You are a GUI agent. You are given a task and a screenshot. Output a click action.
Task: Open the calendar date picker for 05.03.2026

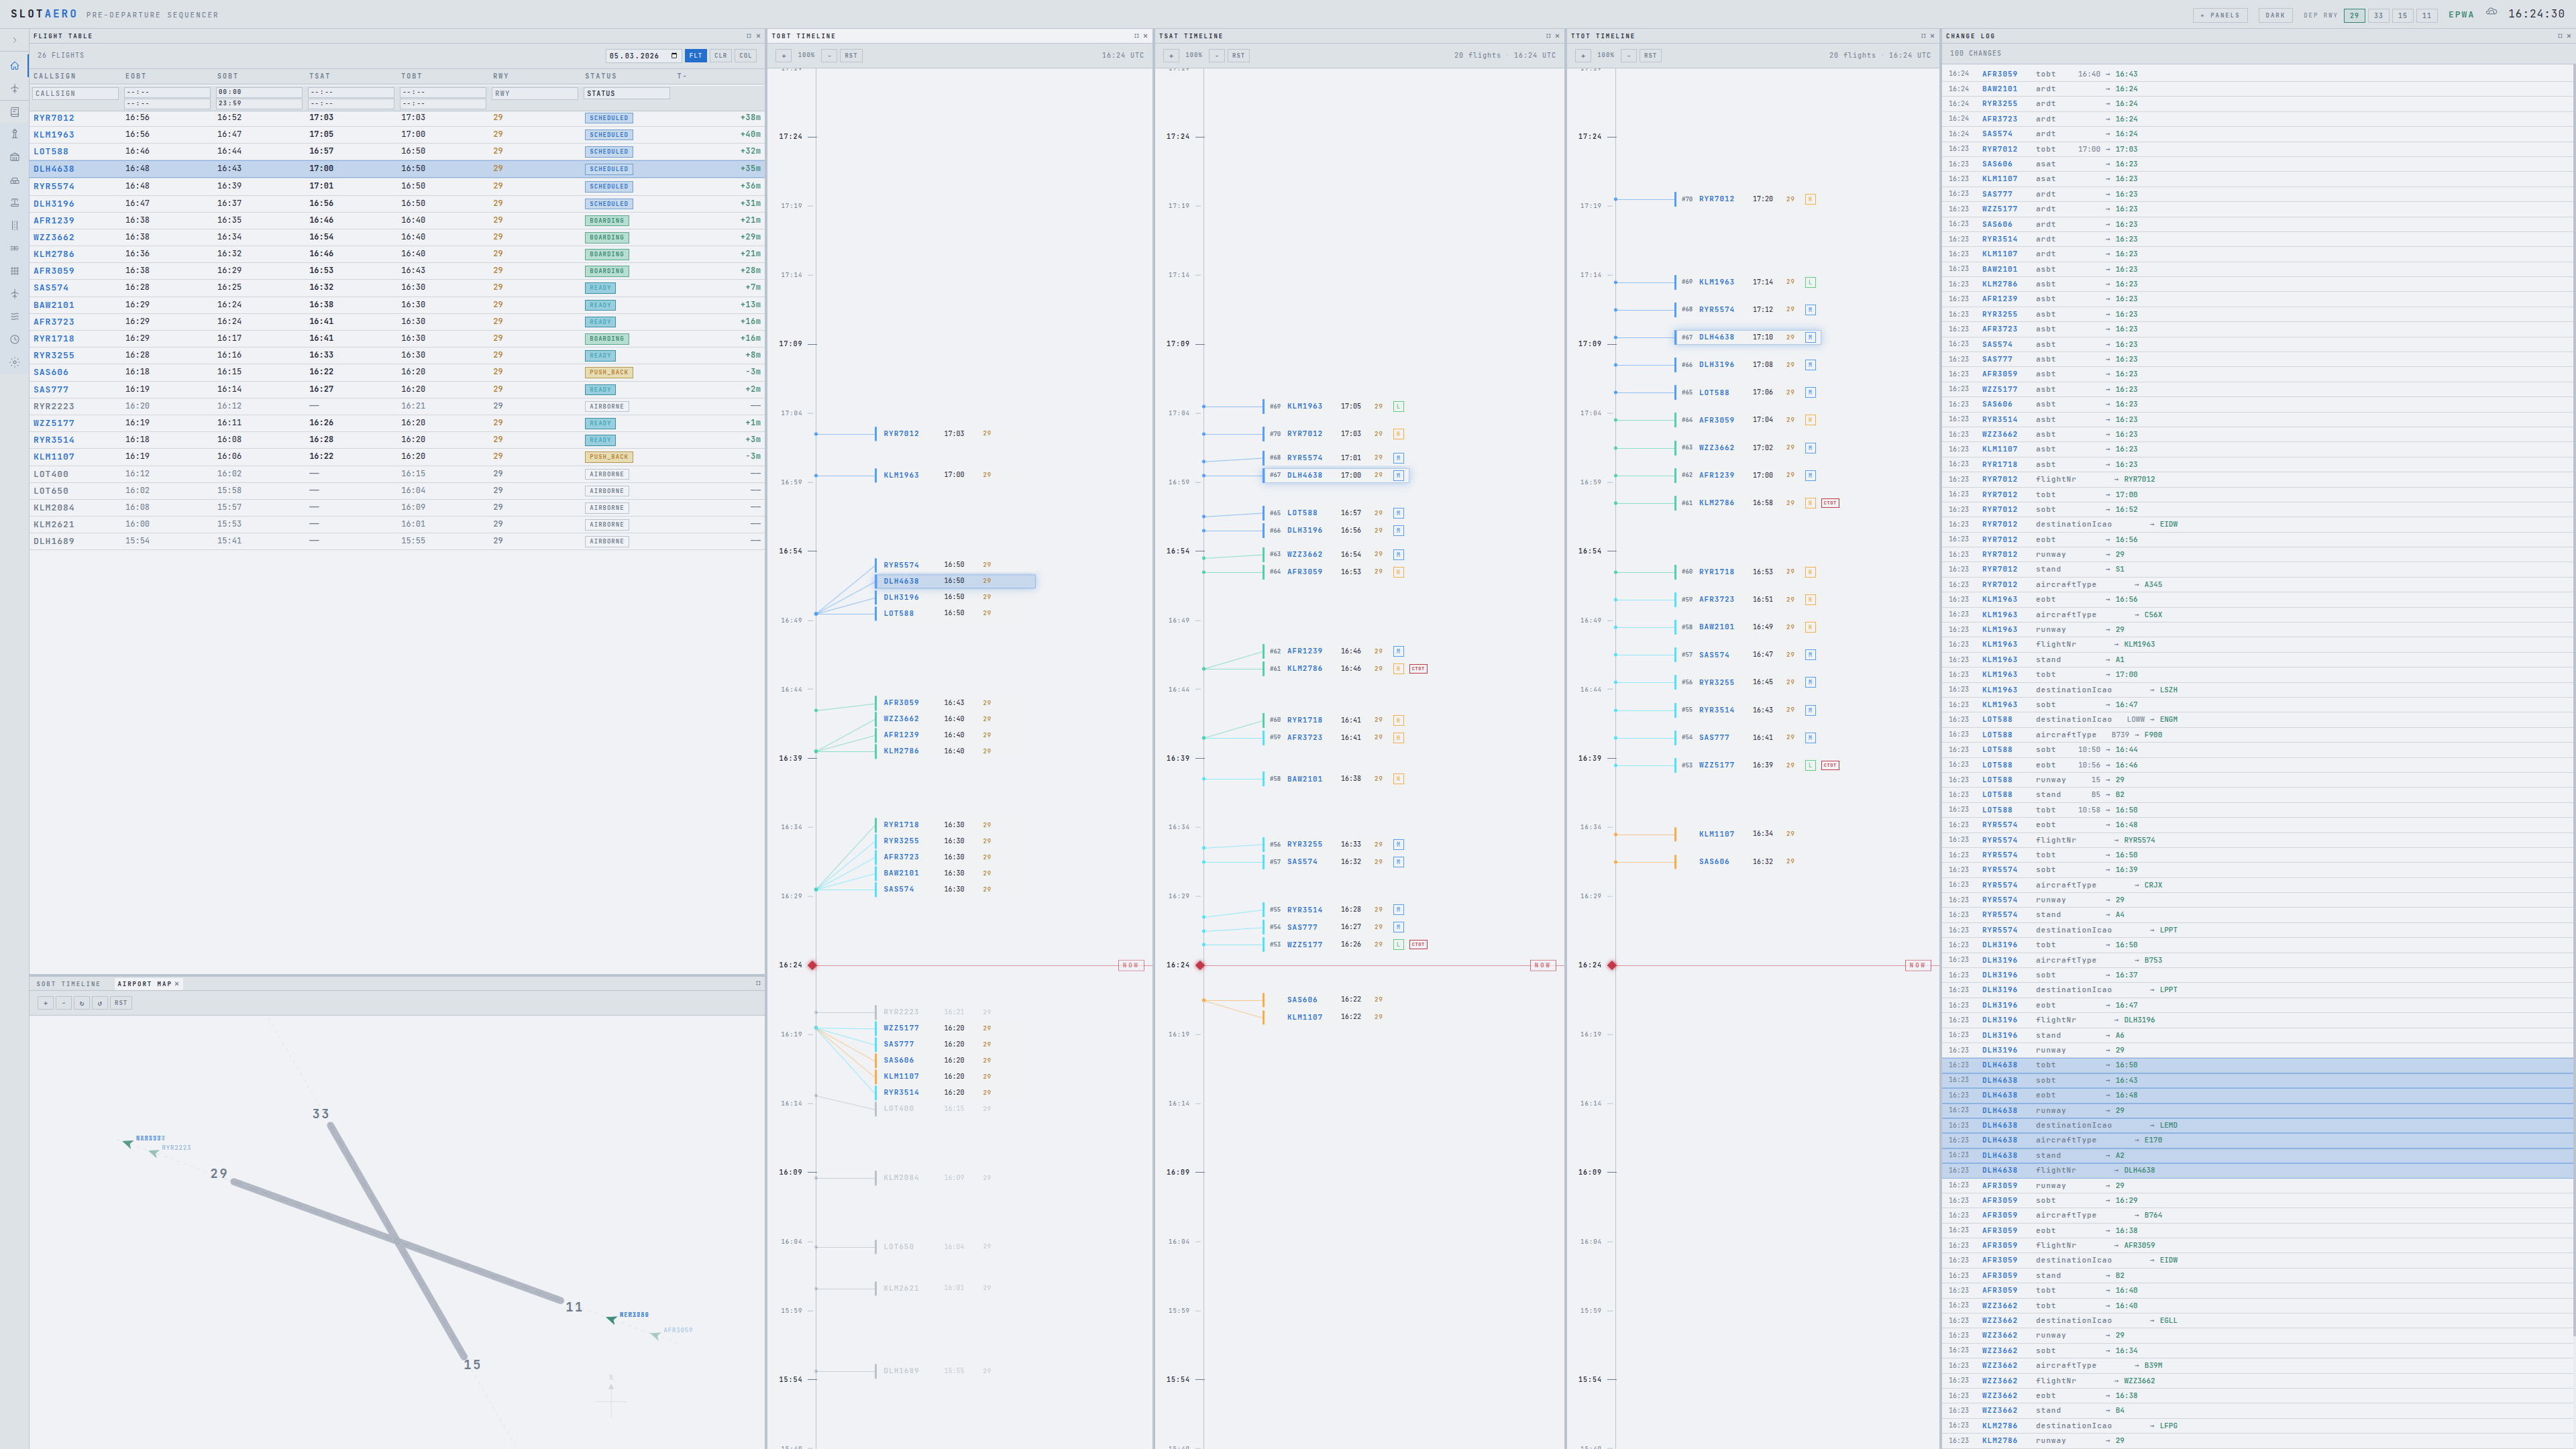[x=675, y=56]
